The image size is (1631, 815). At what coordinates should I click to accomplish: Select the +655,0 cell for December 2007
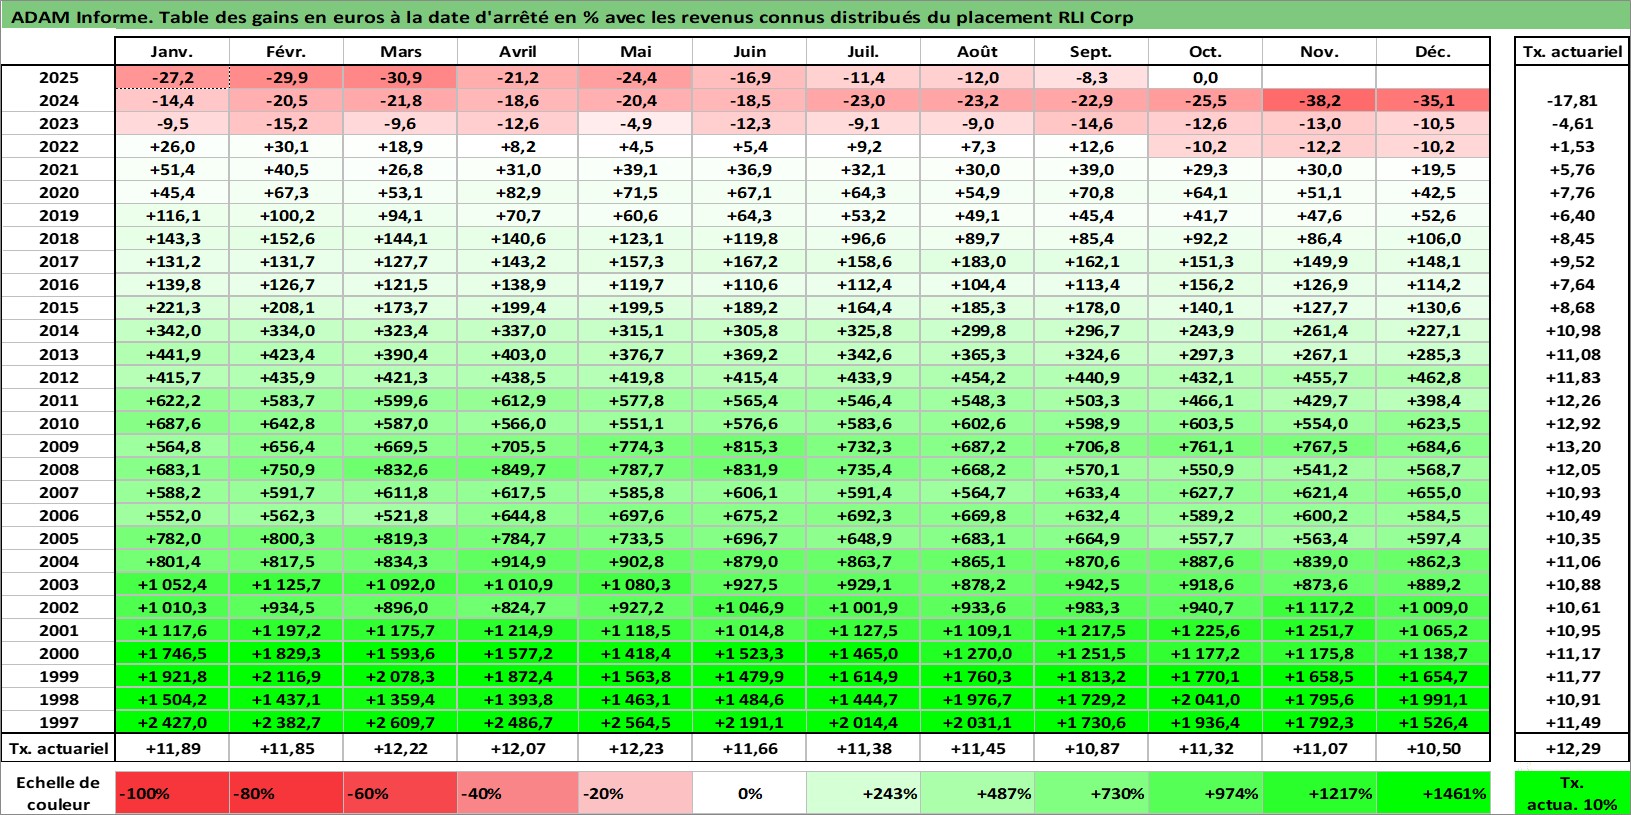point(1433,492)
